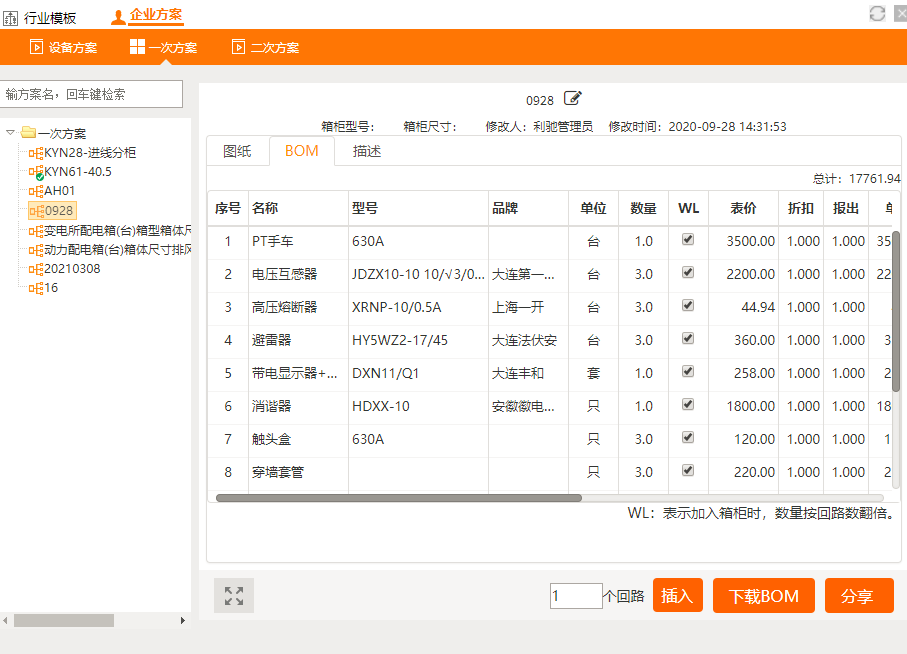Screen dimensions: 907x654
Task: Toggle WL checkbox for 穿墙套管 row
Action: (688, 470)
